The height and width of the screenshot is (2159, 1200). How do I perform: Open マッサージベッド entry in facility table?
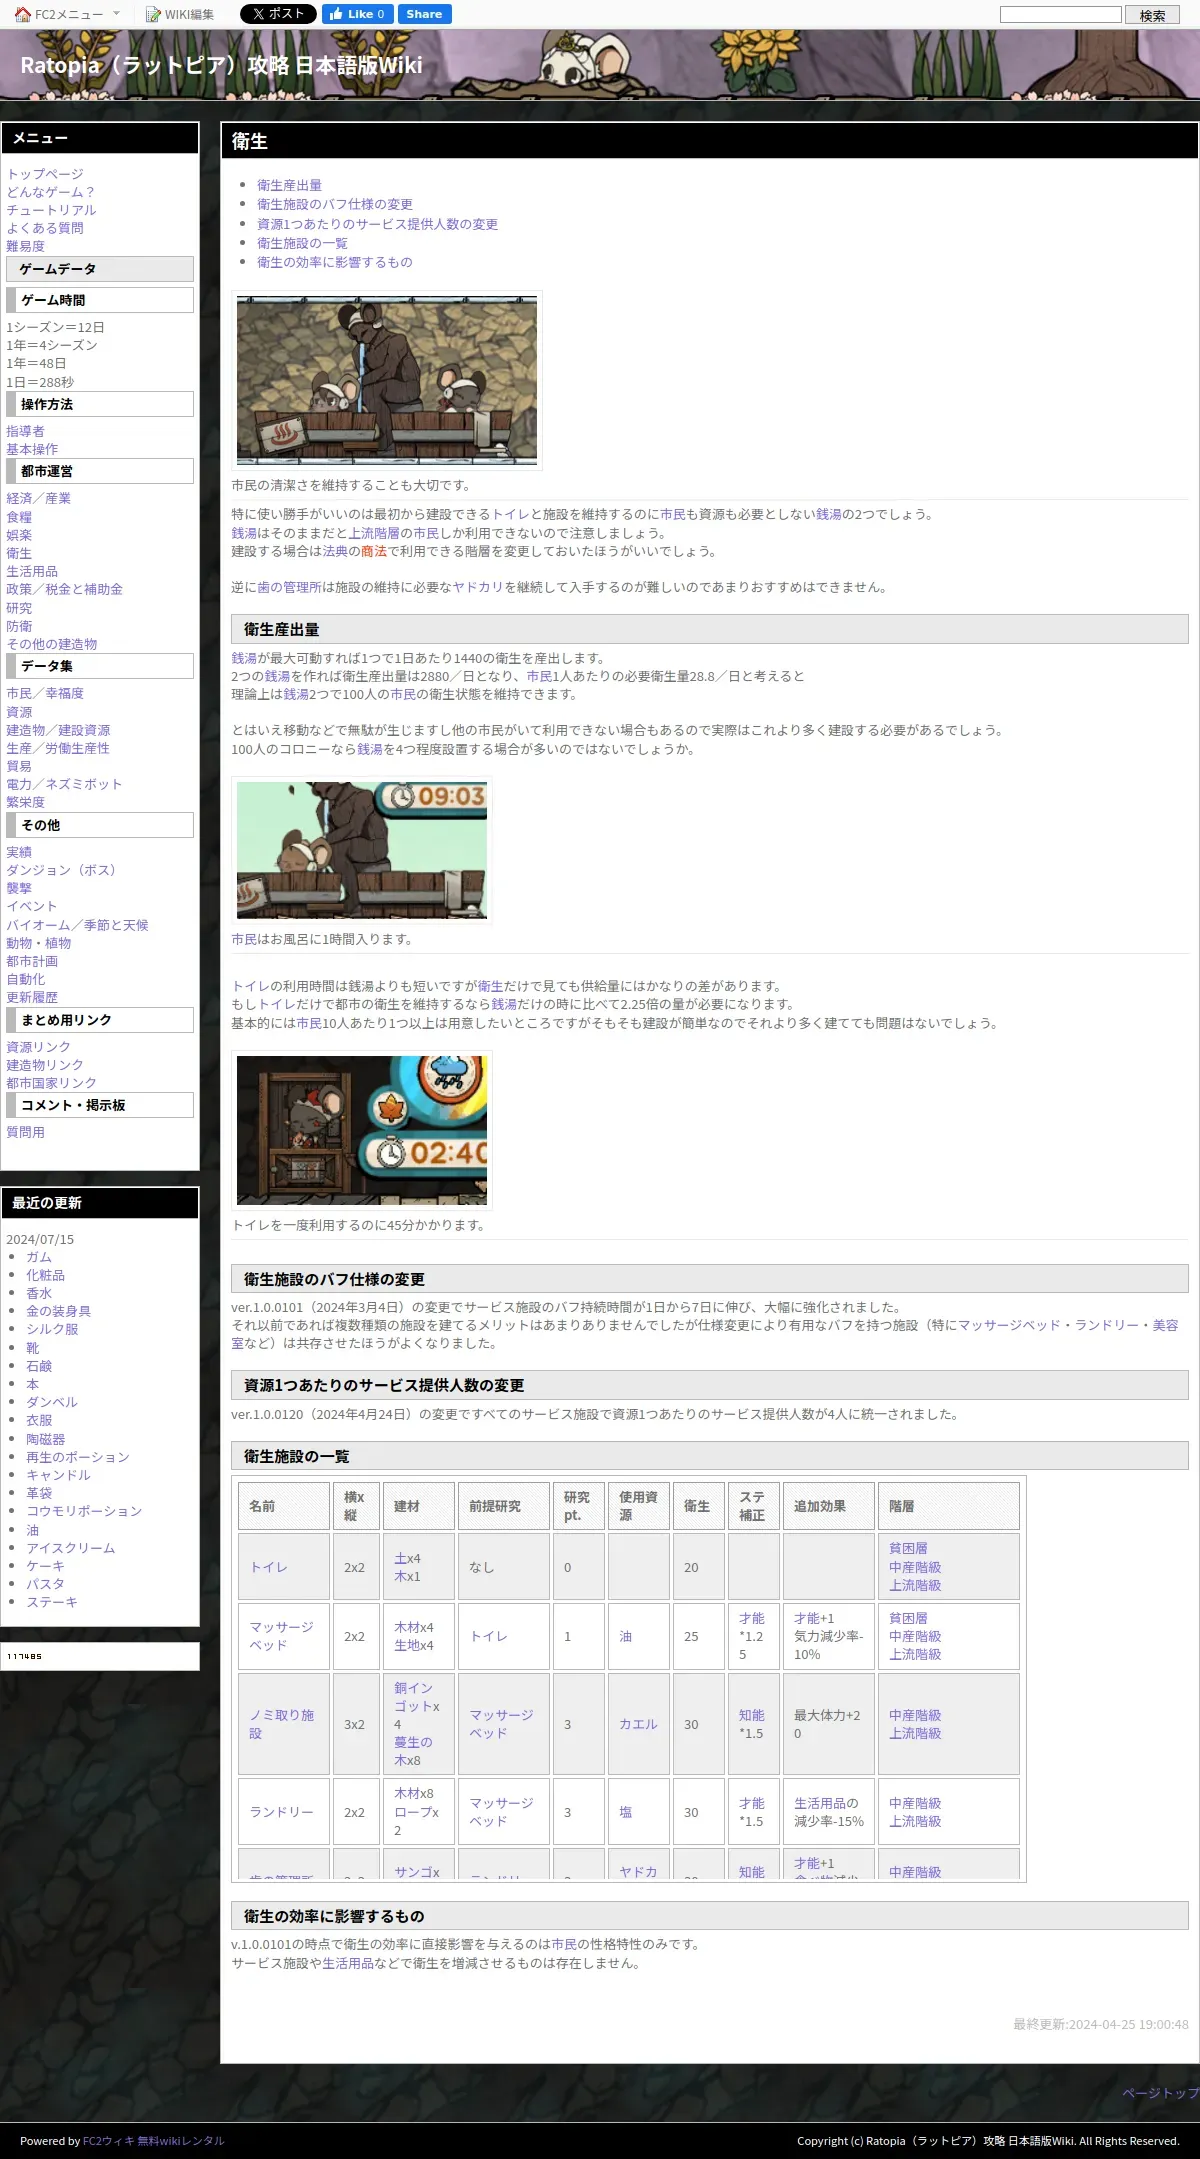pyautogui.click(x=281, y=1636)
